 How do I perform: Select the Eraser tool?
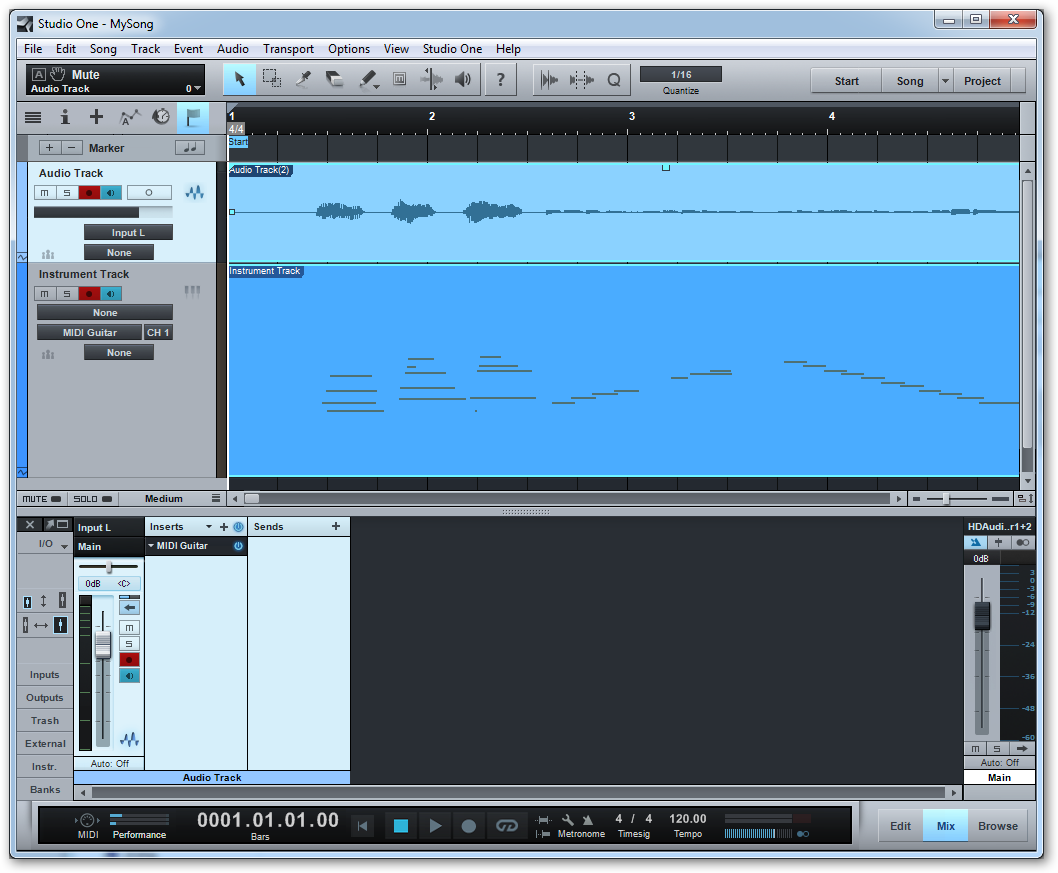(335, 80)
